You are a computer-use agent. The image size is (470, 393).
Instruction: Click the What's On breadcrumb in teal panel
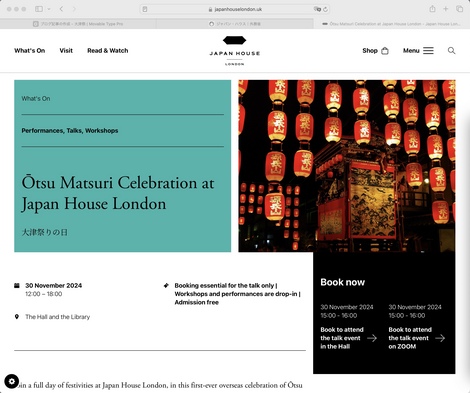point(36,98)
